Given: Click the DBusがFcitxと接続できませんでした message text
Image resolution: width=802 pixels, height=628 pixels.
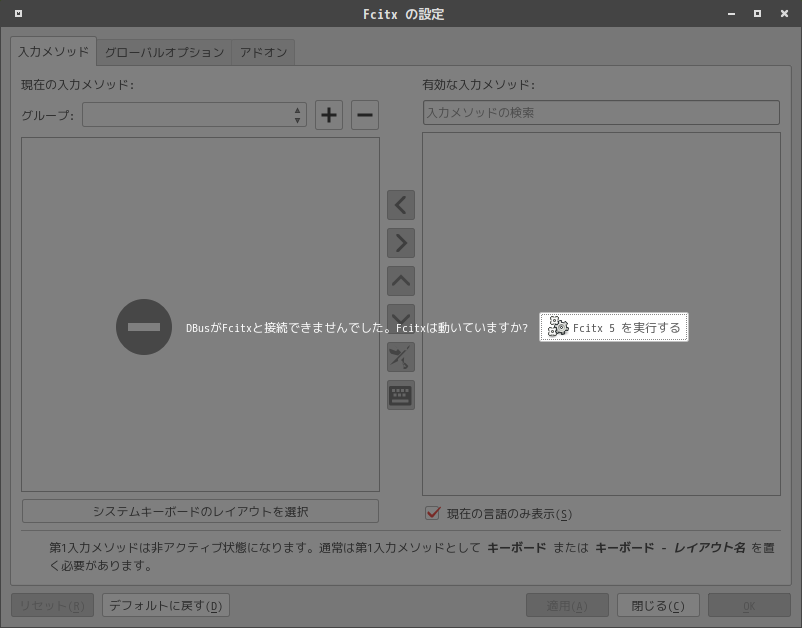Looking at the screenshot, I should coord(357,328).
